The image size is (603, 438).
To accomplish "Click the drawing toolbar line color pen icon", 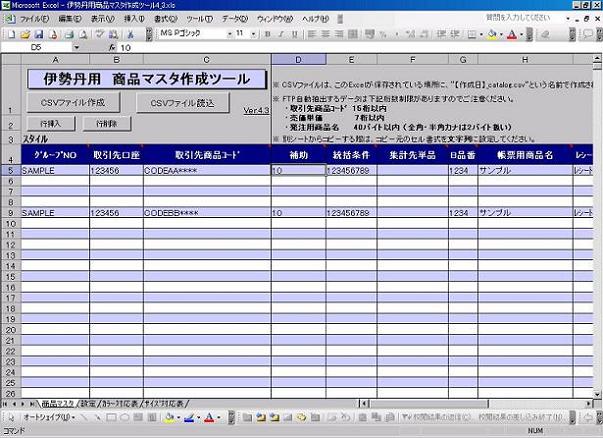I will coord(189,417).
